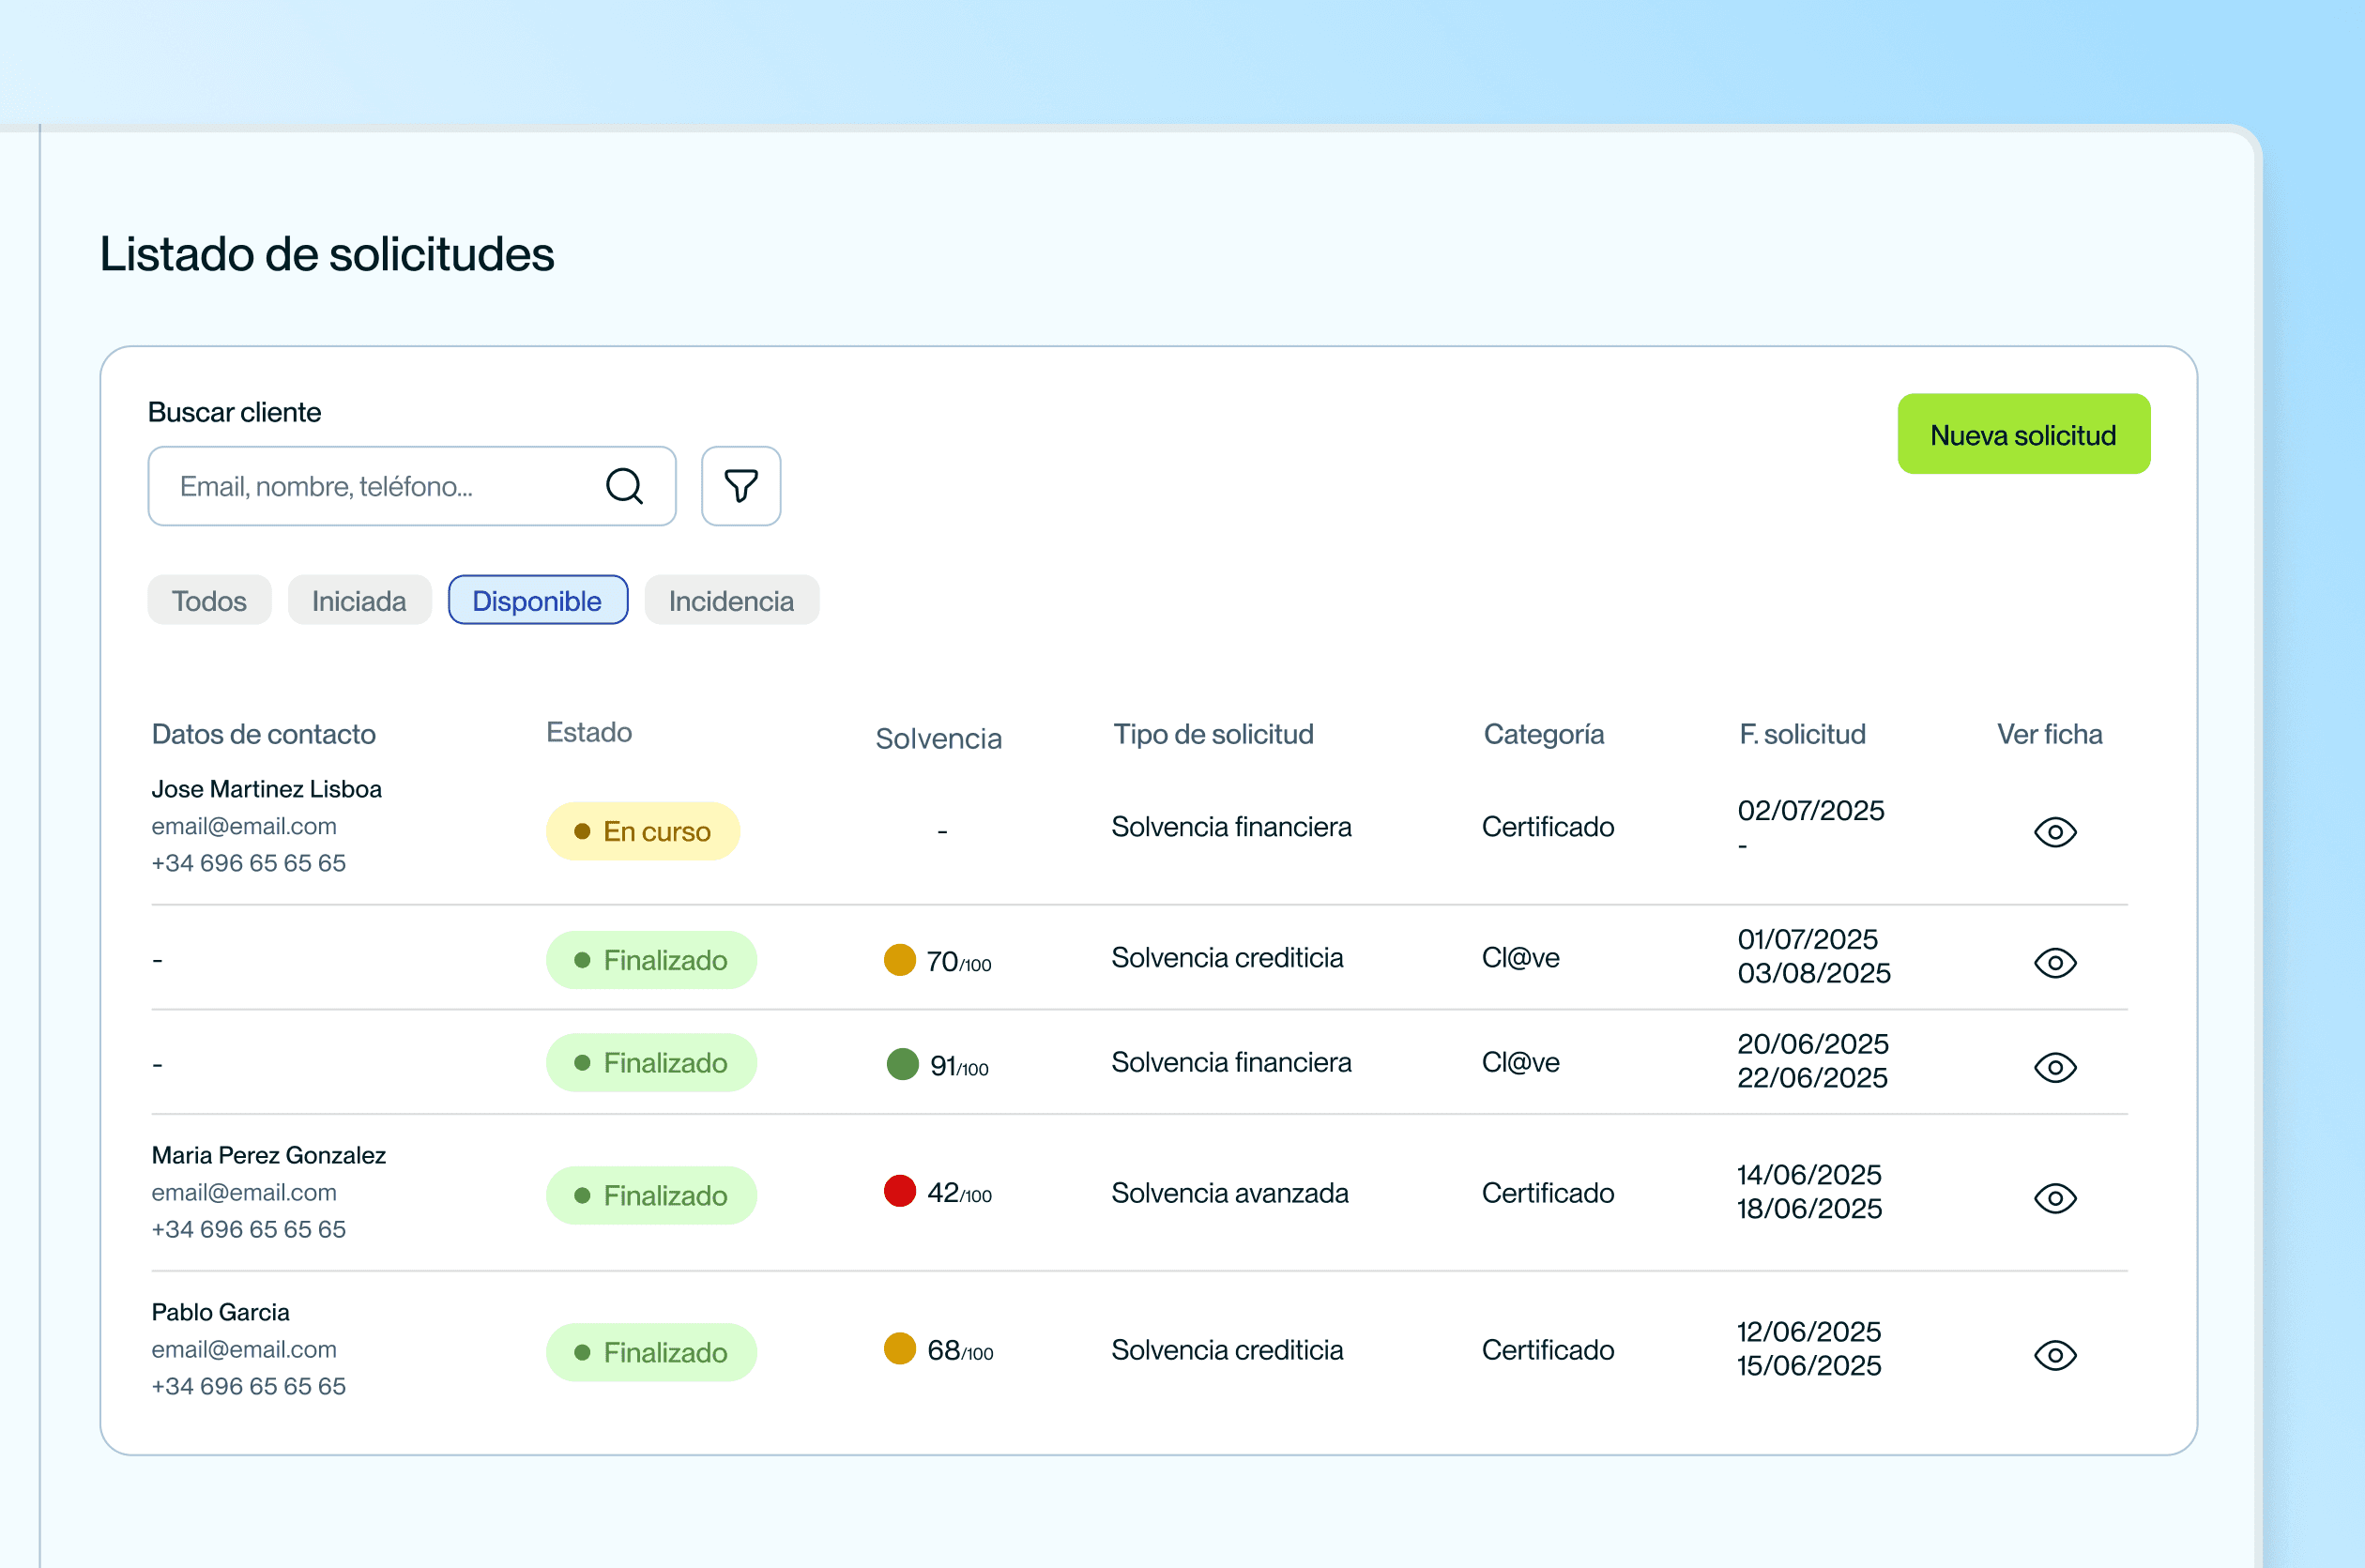Image resolution: width=2365 pixels, height=1568 pixels.
Task: View ficha for Maria Perez Gonzalez
Action: [2055, 1198]
